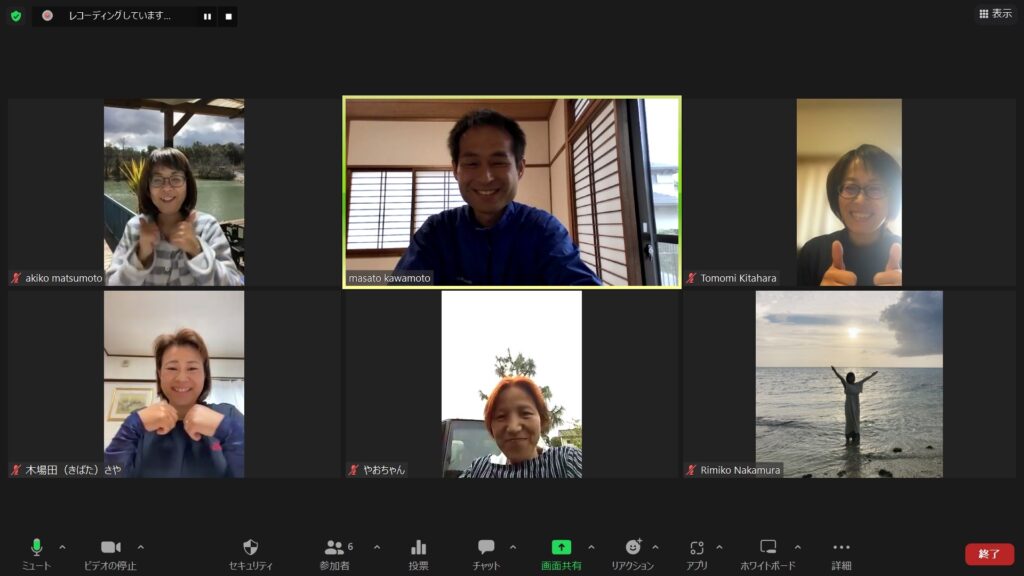
Task: Open the アプリ apps panel
Action: pos(696,554)
